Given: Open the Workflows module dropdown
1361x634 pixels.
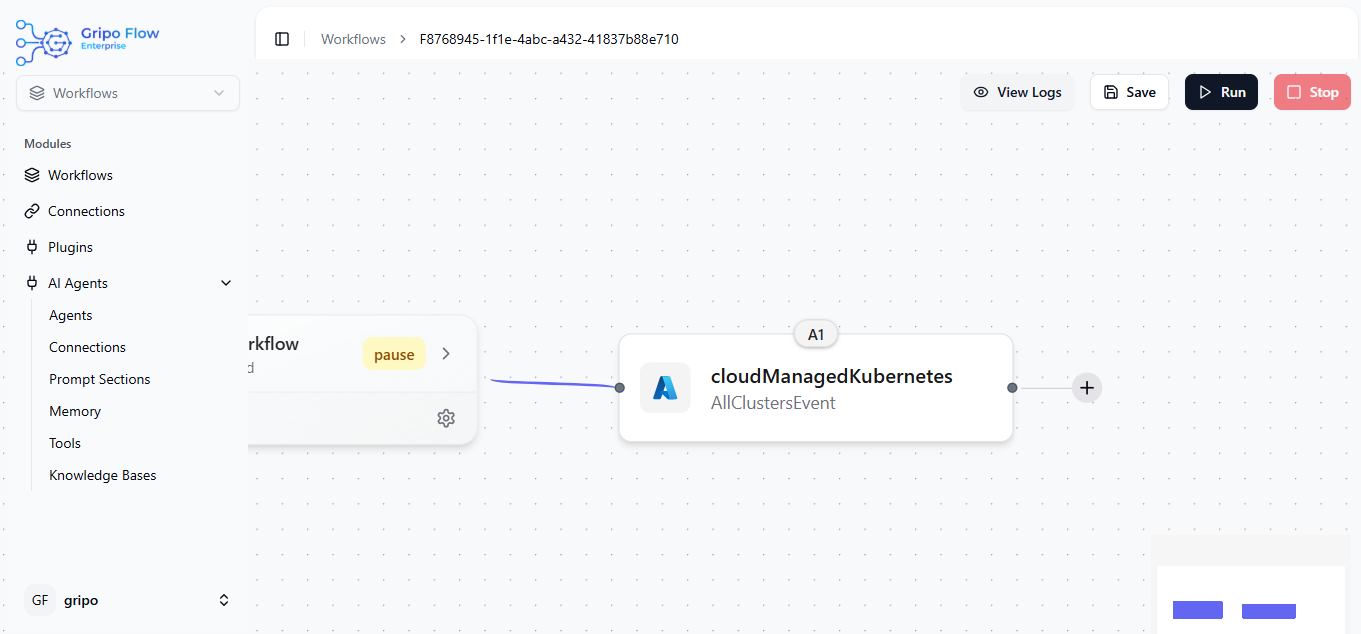Looking at the screenshot, I should [x=128, y=93].
